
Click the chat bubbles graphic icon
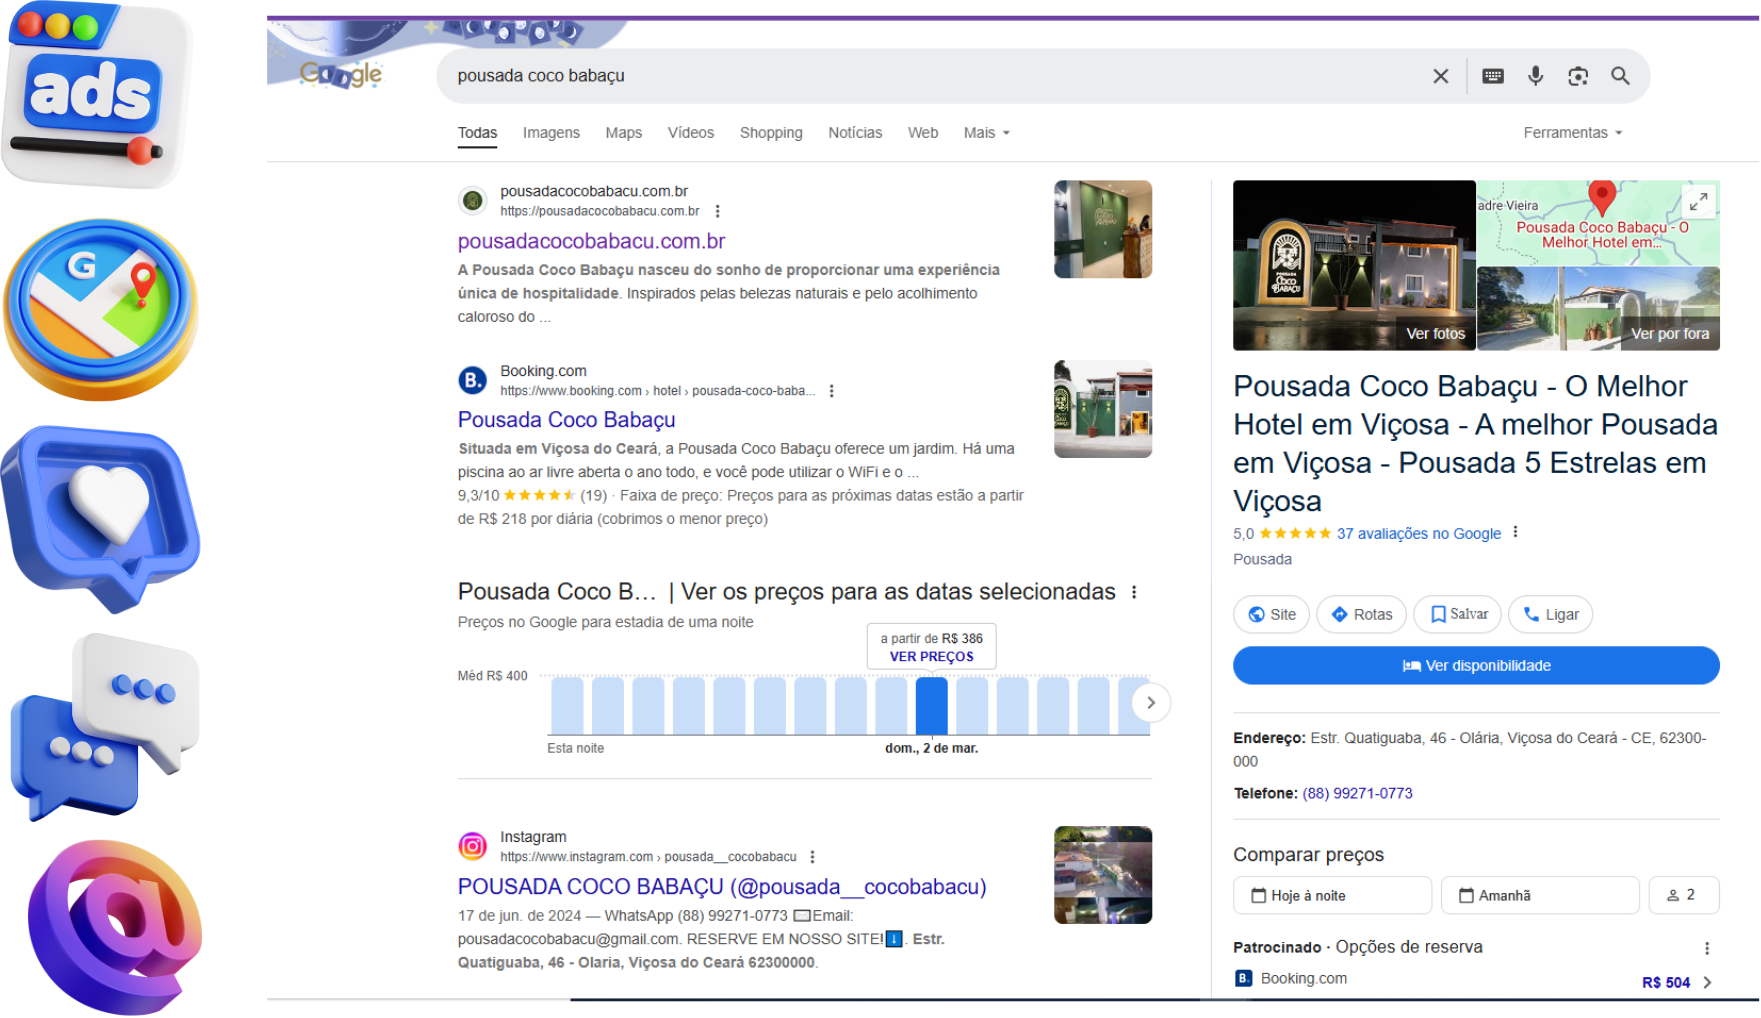point(105,726)
